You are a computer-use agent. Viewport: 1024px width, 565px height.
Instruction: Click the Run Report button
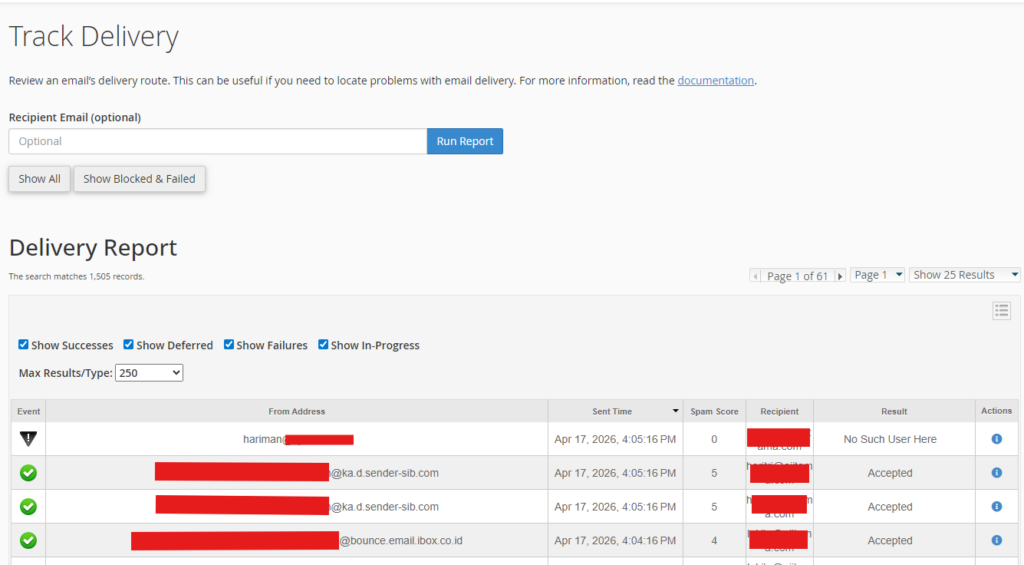(x=464, y=142)
